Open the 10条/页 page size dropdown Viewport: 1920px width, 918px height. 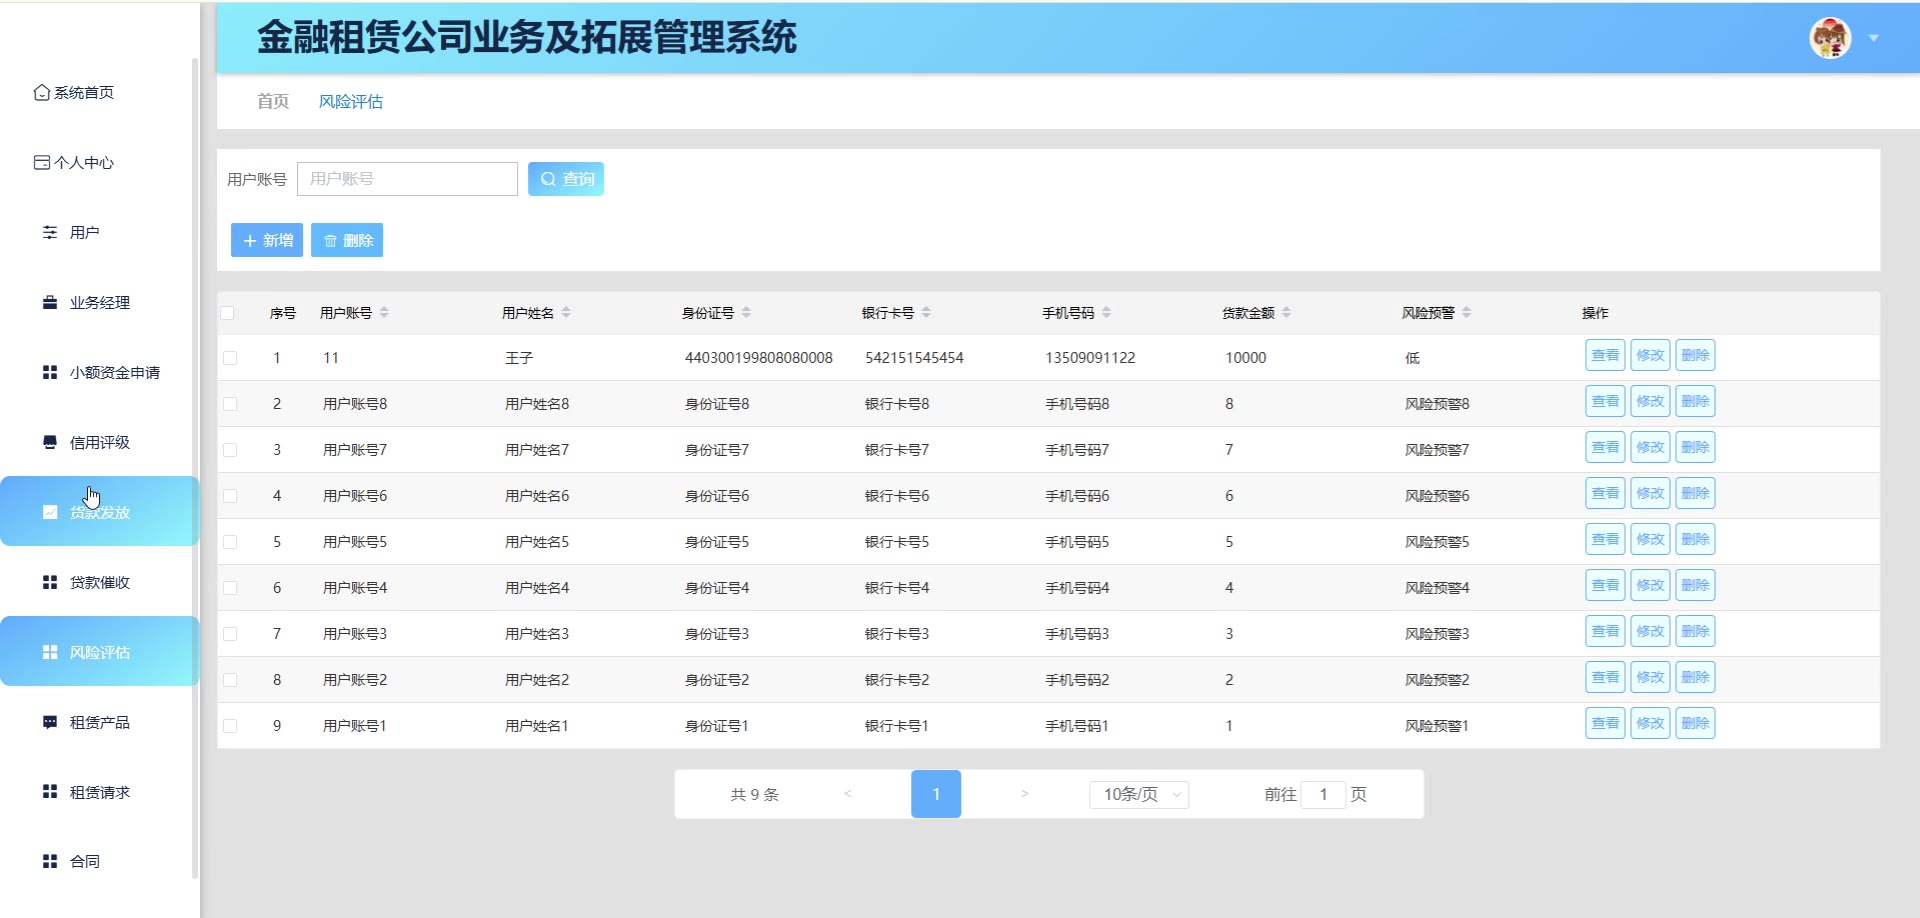tap(1139, 794)
